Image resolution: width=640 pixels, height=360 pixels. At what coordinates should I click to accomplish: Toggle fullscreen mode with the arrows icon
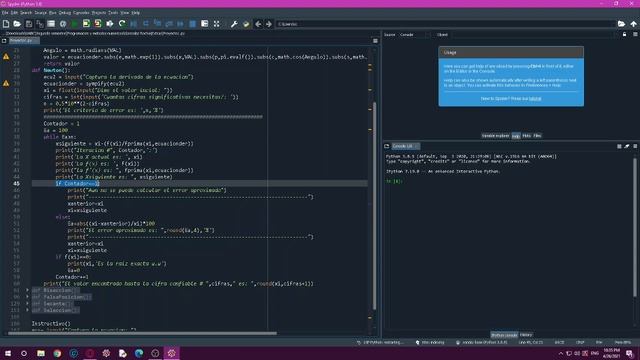pos(216,24)
